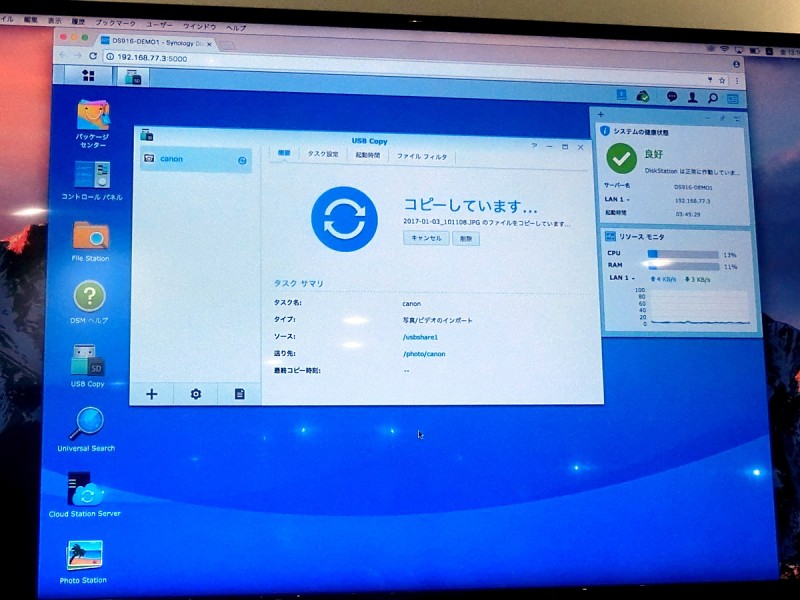Click the コピーしています... status text
The width and height of the screenshot is (800, 600).
470,205
